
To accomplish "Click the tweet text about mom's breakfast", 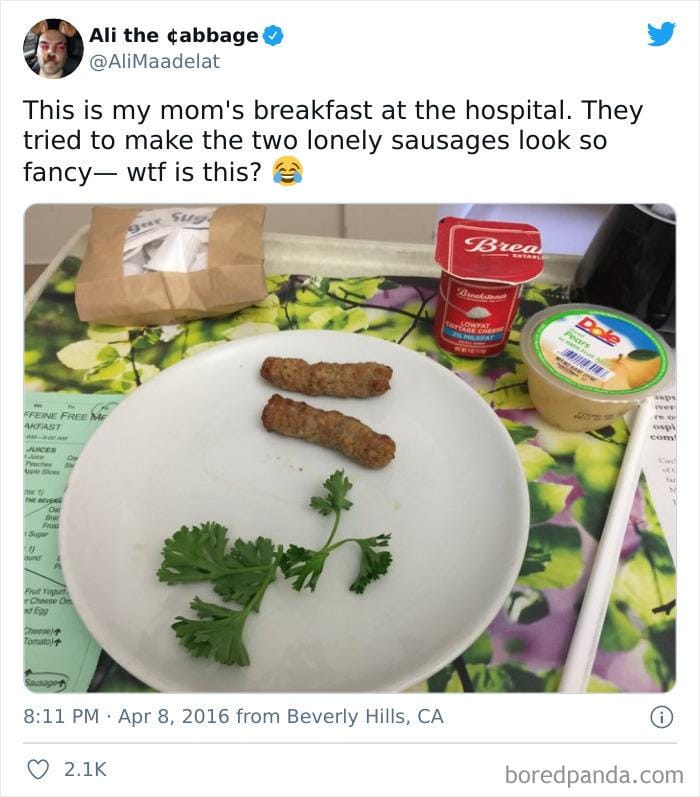I will click(x=315, y=140).
